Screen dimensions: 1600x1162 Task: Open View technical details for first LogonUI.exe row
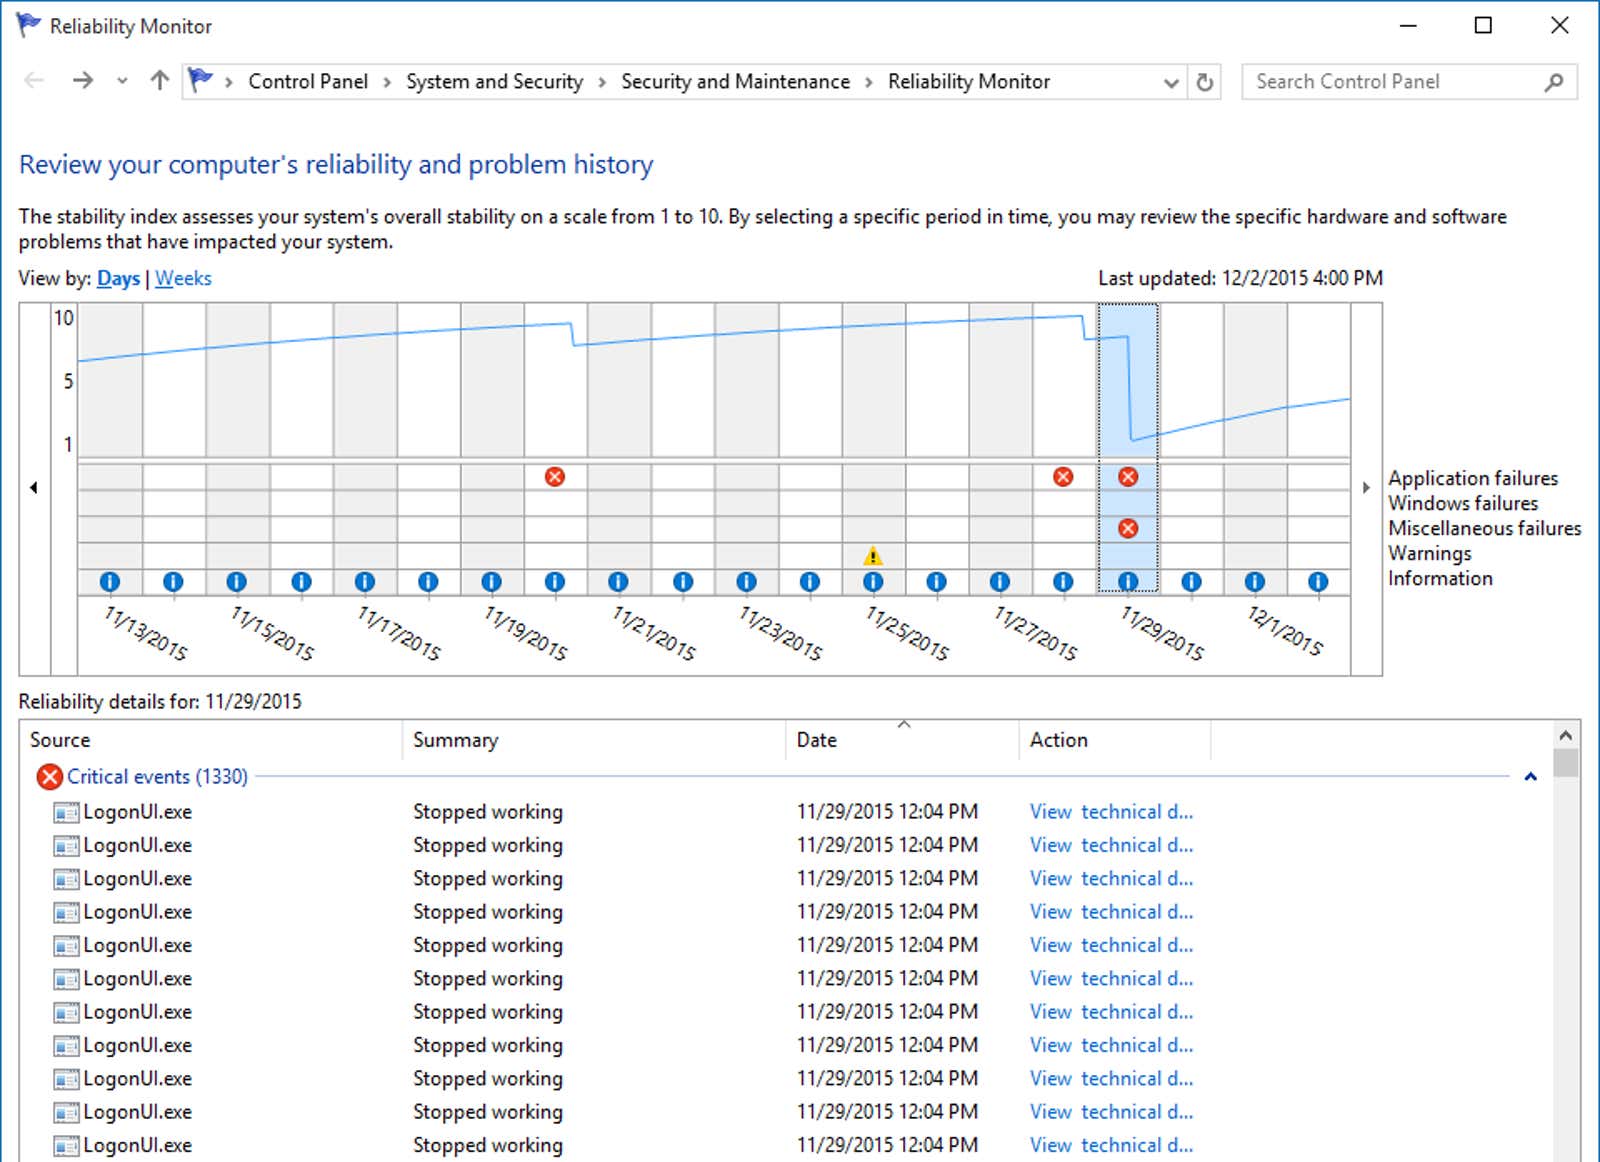point(1111,812)
